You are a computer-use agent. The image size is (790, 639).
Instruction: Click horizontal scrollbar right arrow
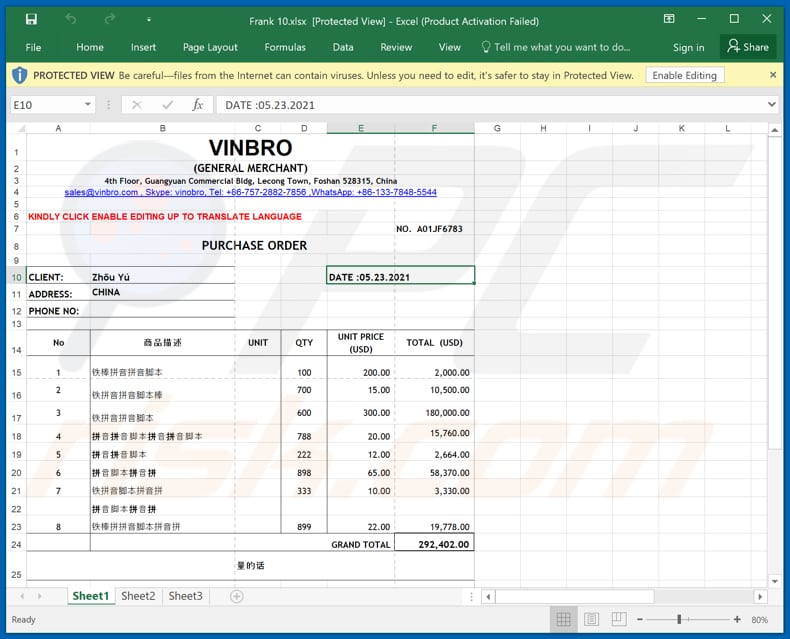click(760, 597)
